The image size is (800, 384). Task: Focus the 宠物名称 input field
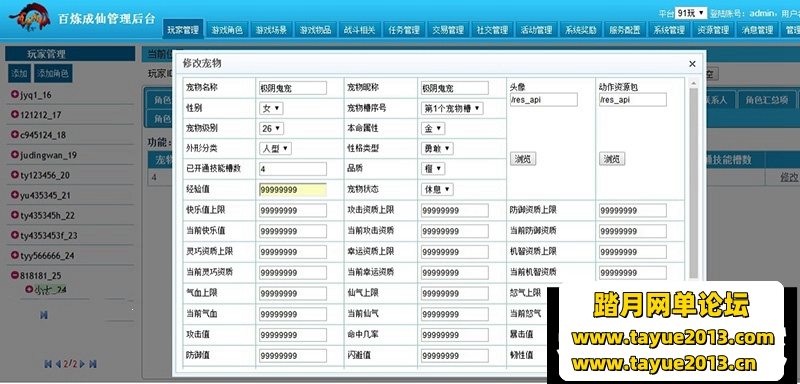(293, 88)
